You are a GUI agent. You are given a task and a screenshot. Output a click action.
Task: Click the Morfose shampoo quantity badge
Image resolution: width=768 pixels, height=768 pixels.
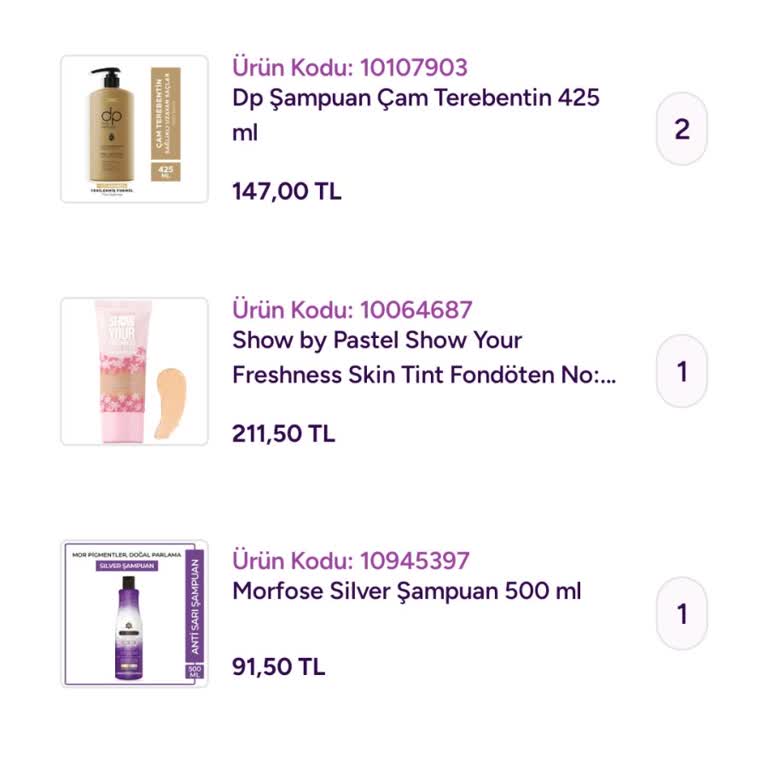tap(682, 613)
